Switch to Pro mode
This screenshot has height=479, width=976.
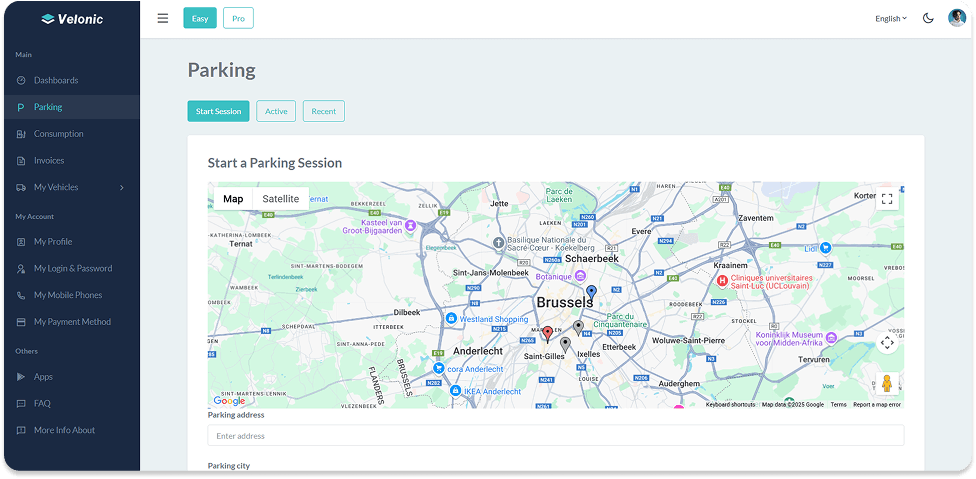pos(238,18)
